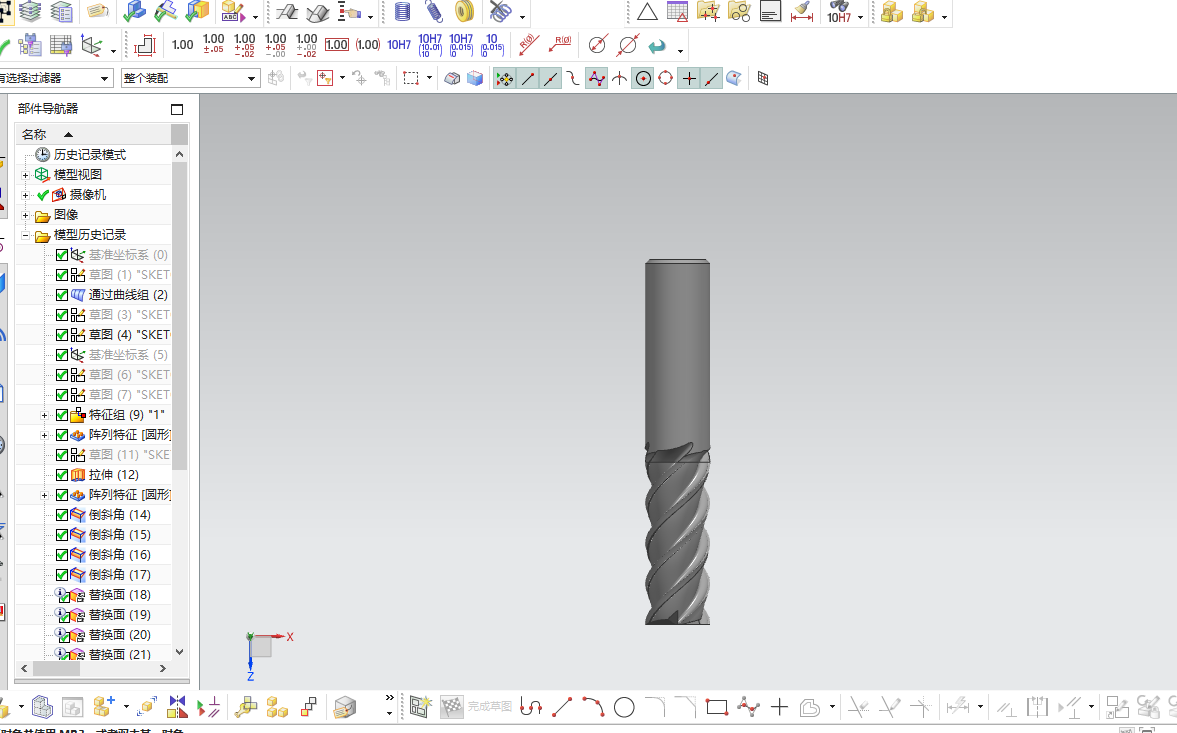Toggle the Mid Point snap option
The width and height of the screenshot is (1177, 733).
[551, 79]
